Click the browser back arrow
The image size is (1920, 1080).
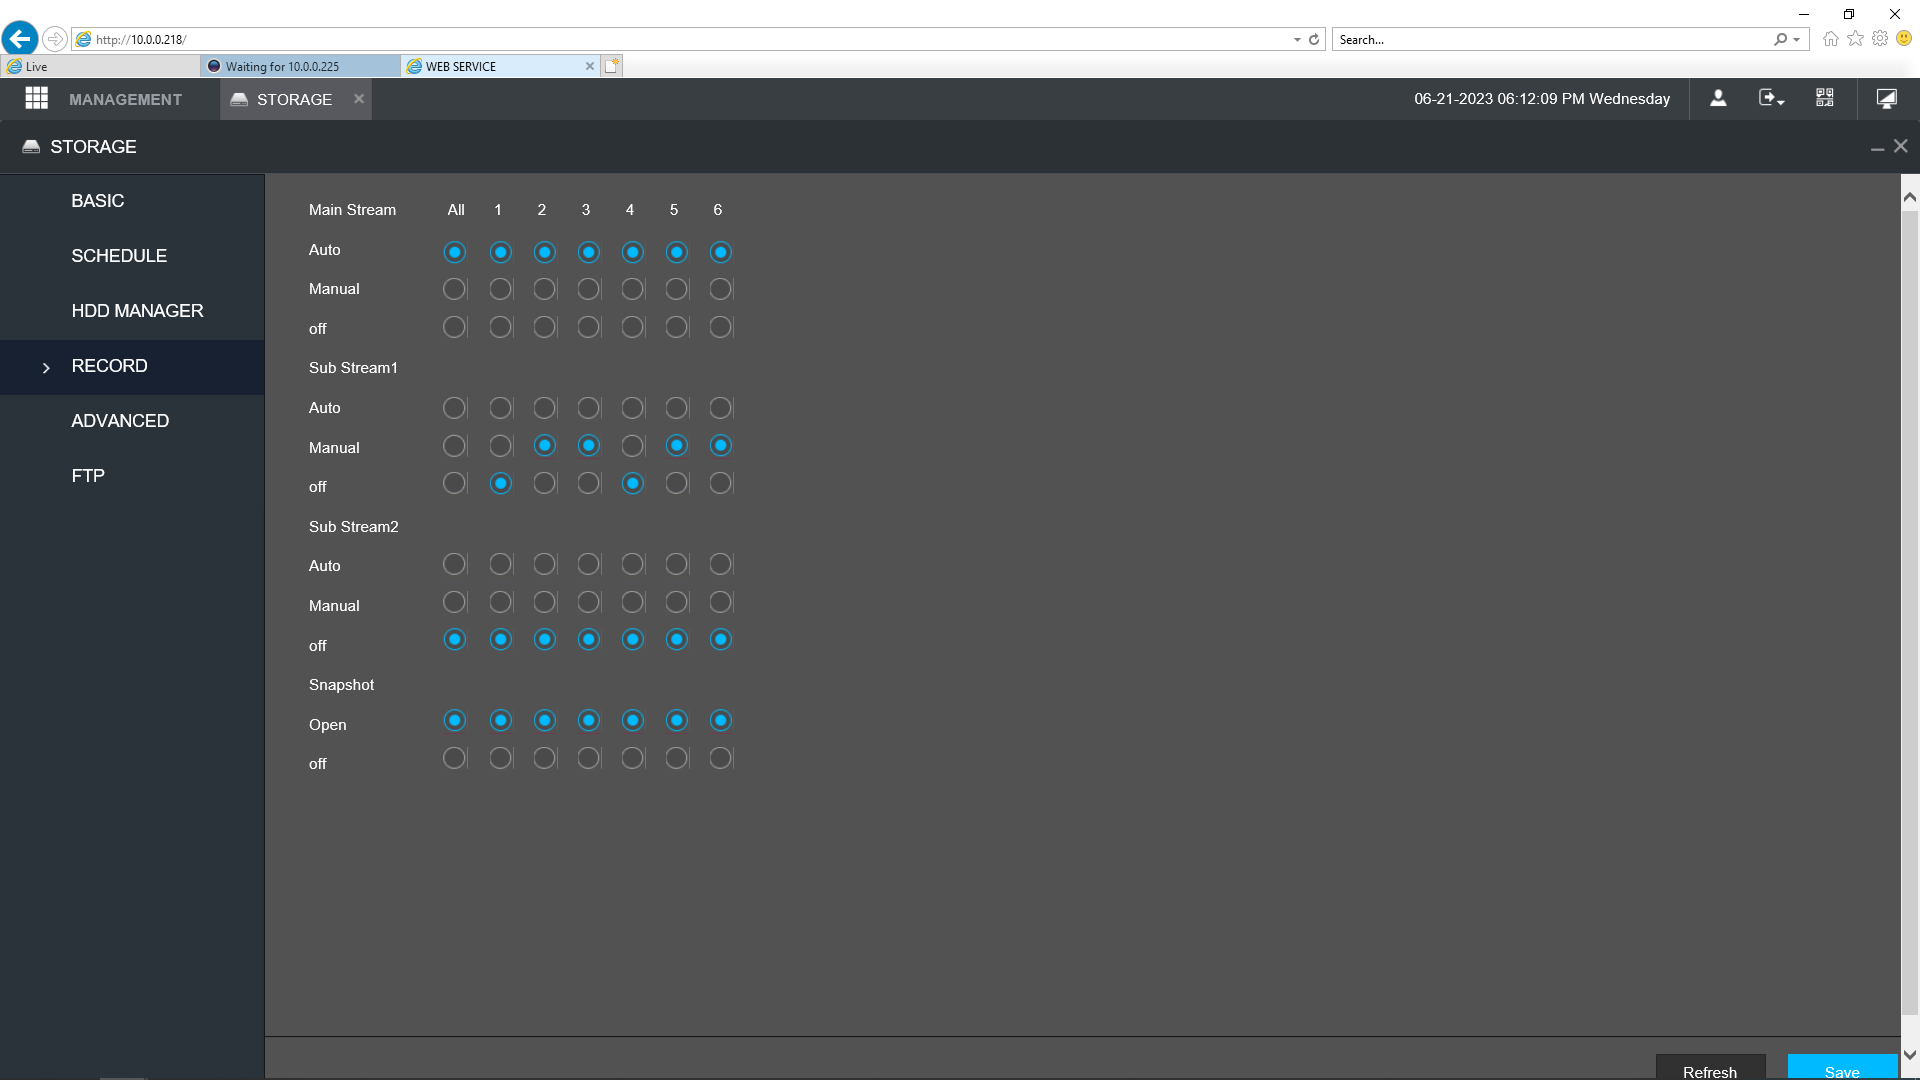coord(20,39)
